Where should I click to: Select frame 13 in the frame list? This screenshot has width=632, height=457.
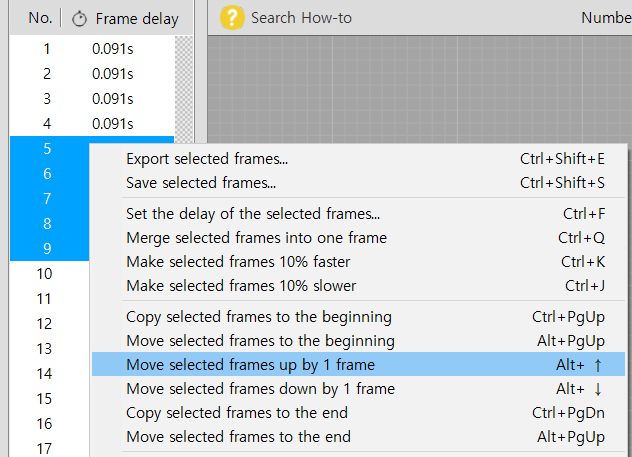44,349
